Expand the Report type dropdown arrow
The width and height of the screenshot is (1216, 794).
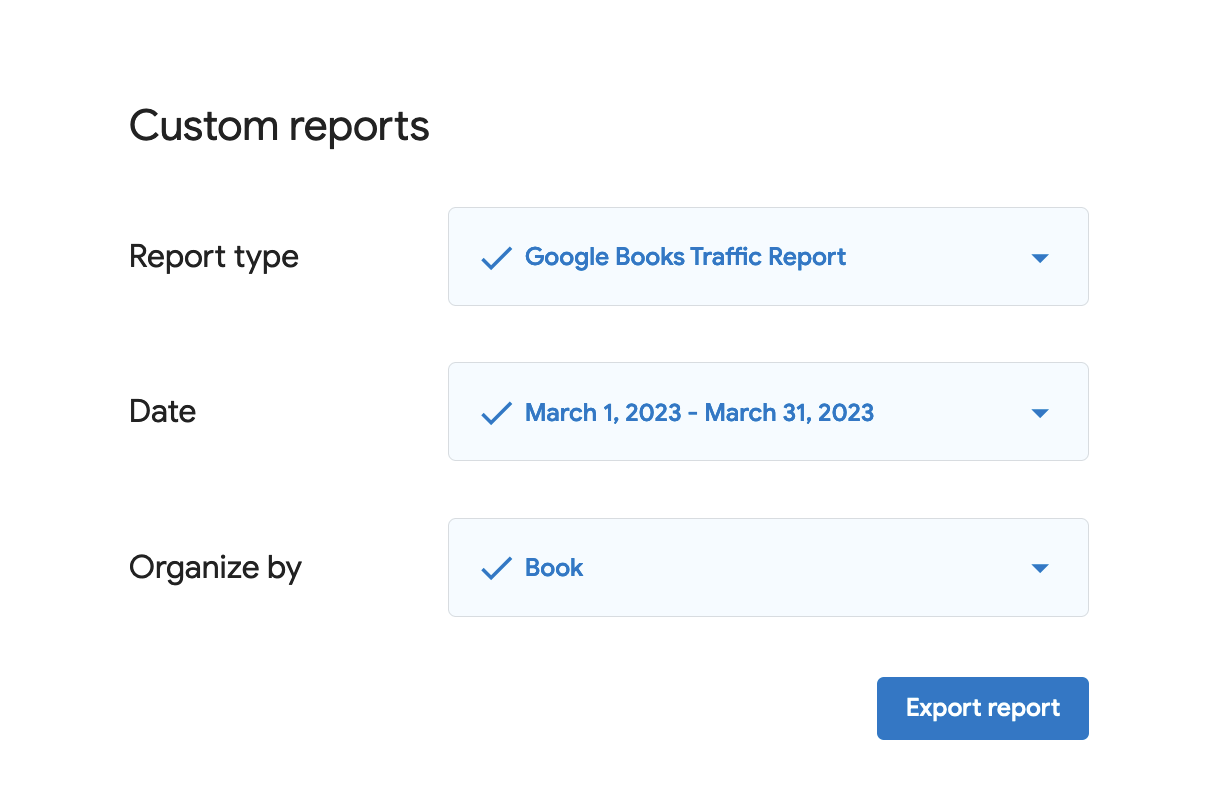pyautogui.click(x=1039, y=258)
